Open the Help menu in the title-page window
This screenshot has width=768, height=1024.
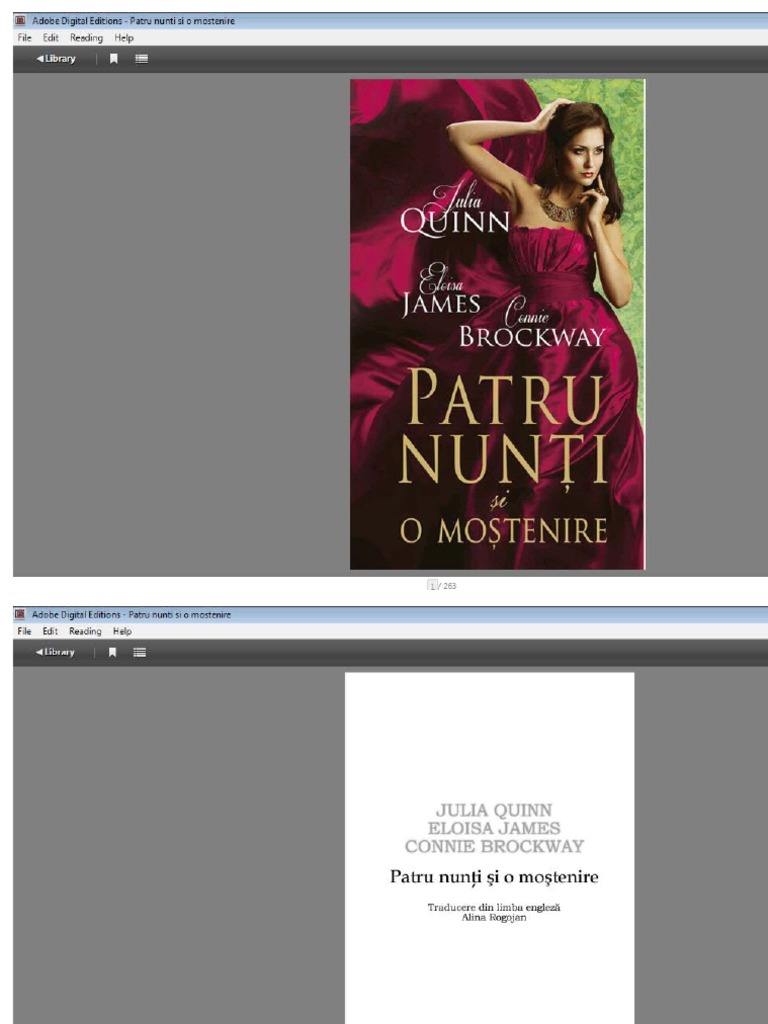click(x=122, y=632)
